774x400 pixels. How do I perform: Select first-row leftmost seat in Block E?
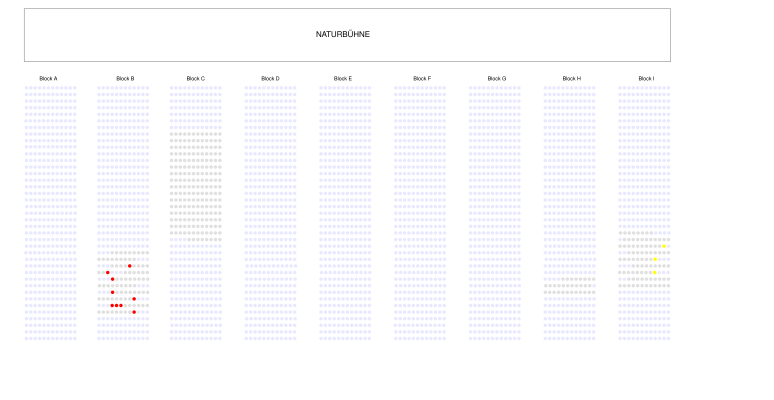tap(321, 88)
